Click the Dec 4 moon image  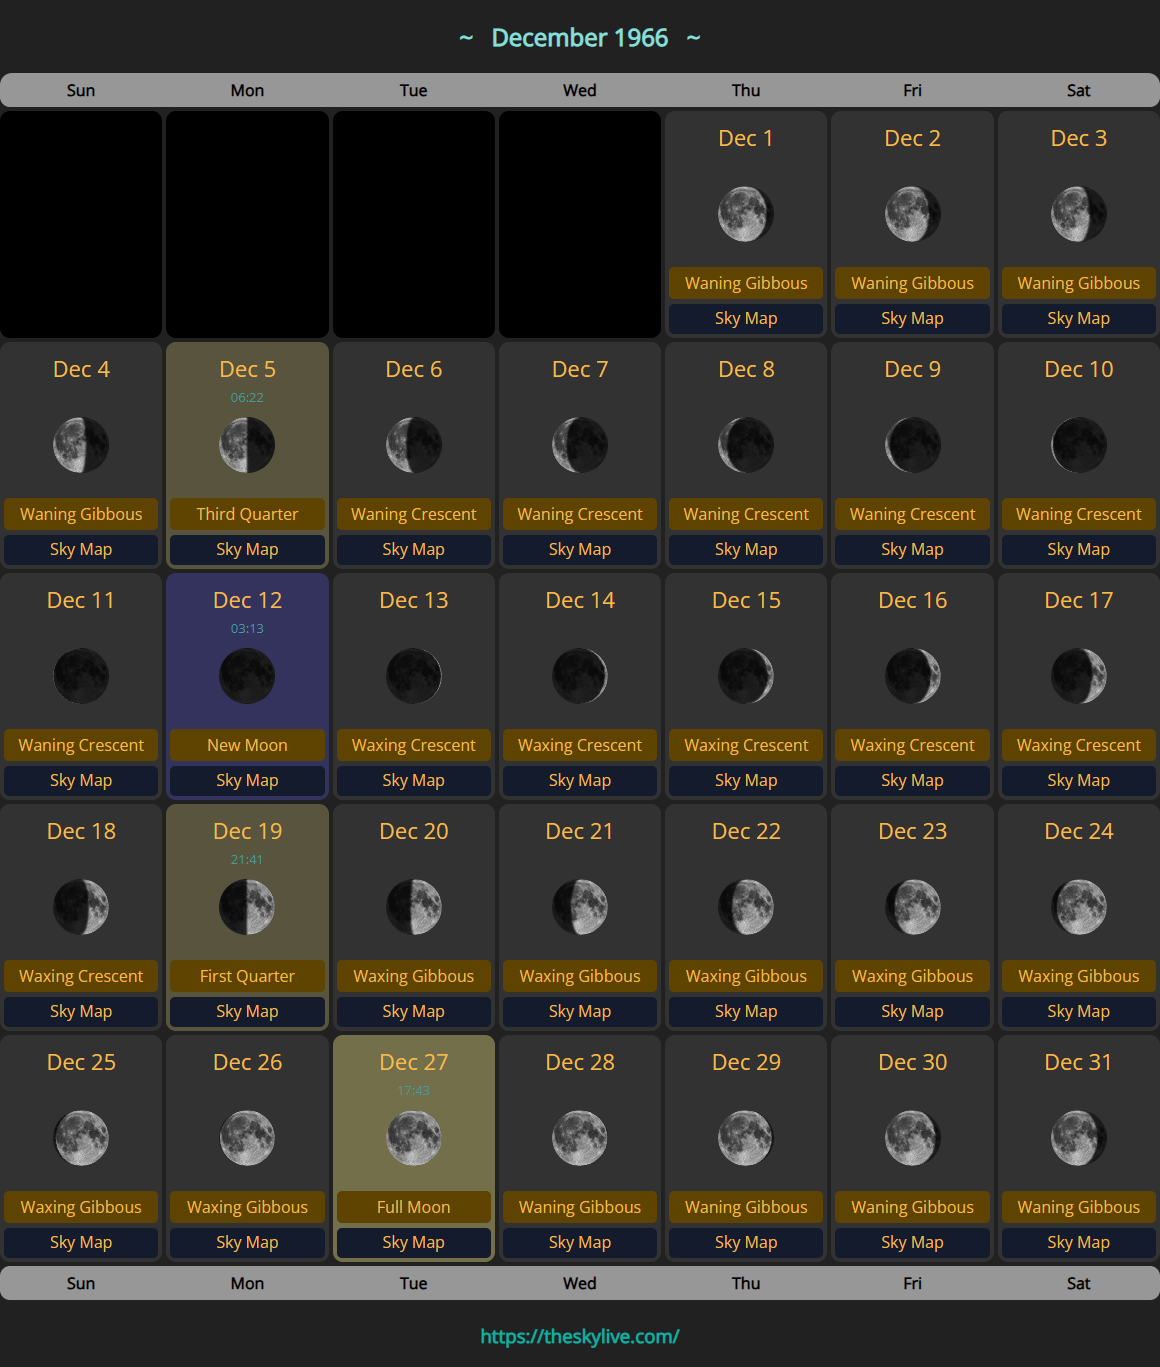[x=81, y=445]
